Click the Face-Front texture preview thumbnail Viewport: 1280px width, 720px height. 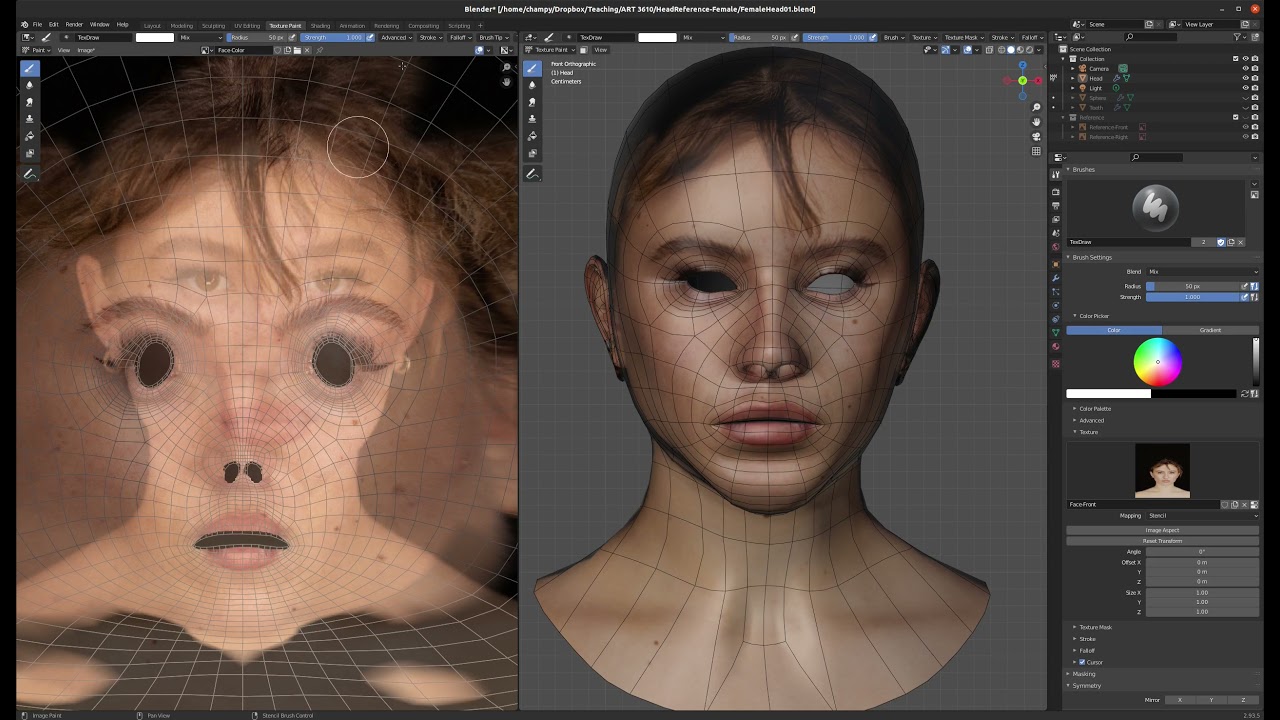click(1162, 471)
